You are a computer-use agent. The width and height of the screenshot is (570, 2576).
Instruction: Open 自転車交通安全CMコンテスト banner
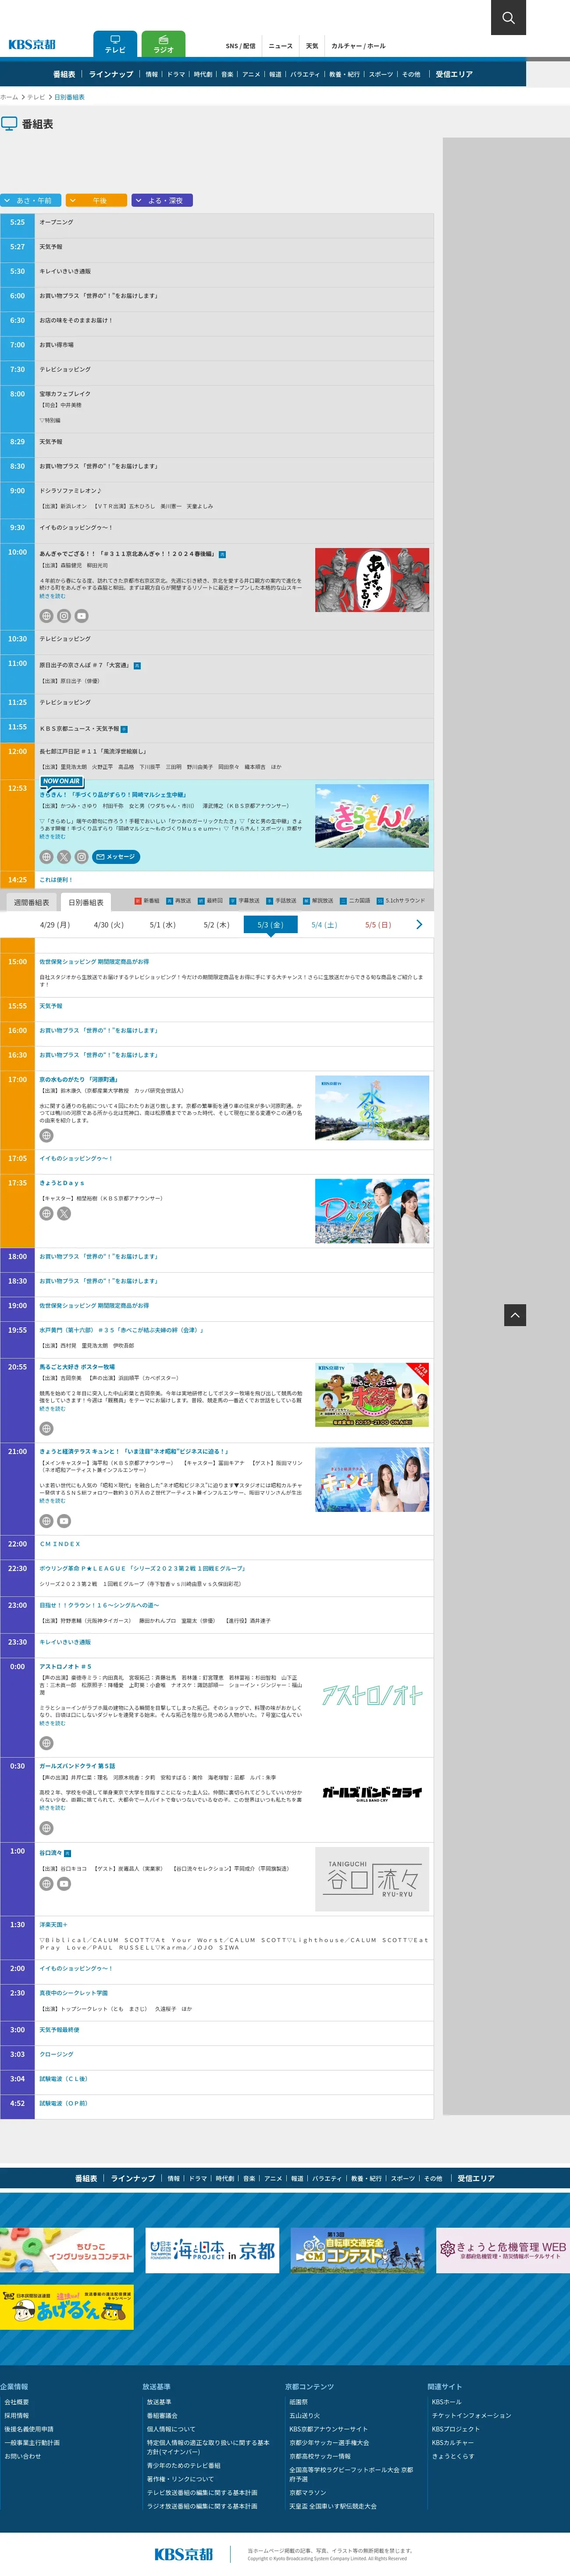[x=357, y=2250]
